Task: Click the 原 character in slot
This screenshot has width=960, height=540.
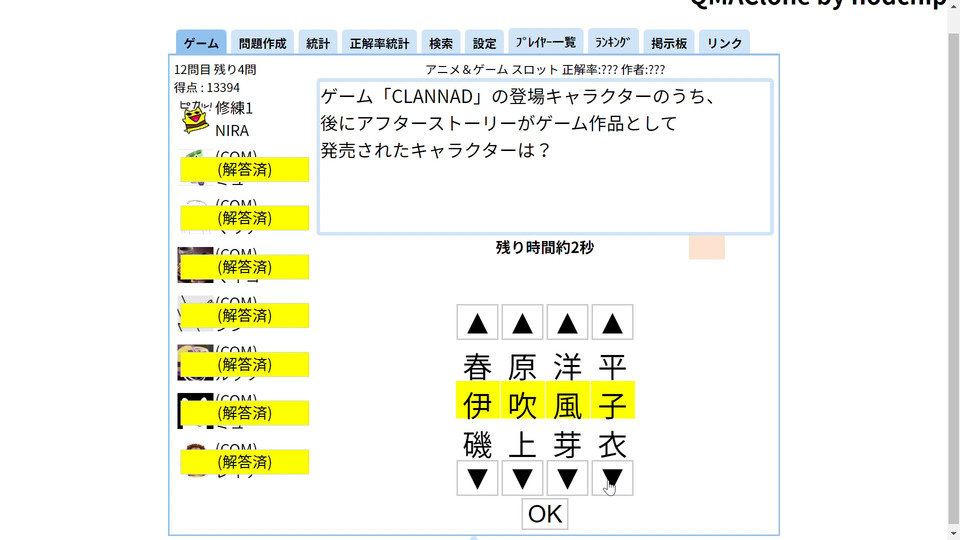Action: click(522, 367)
